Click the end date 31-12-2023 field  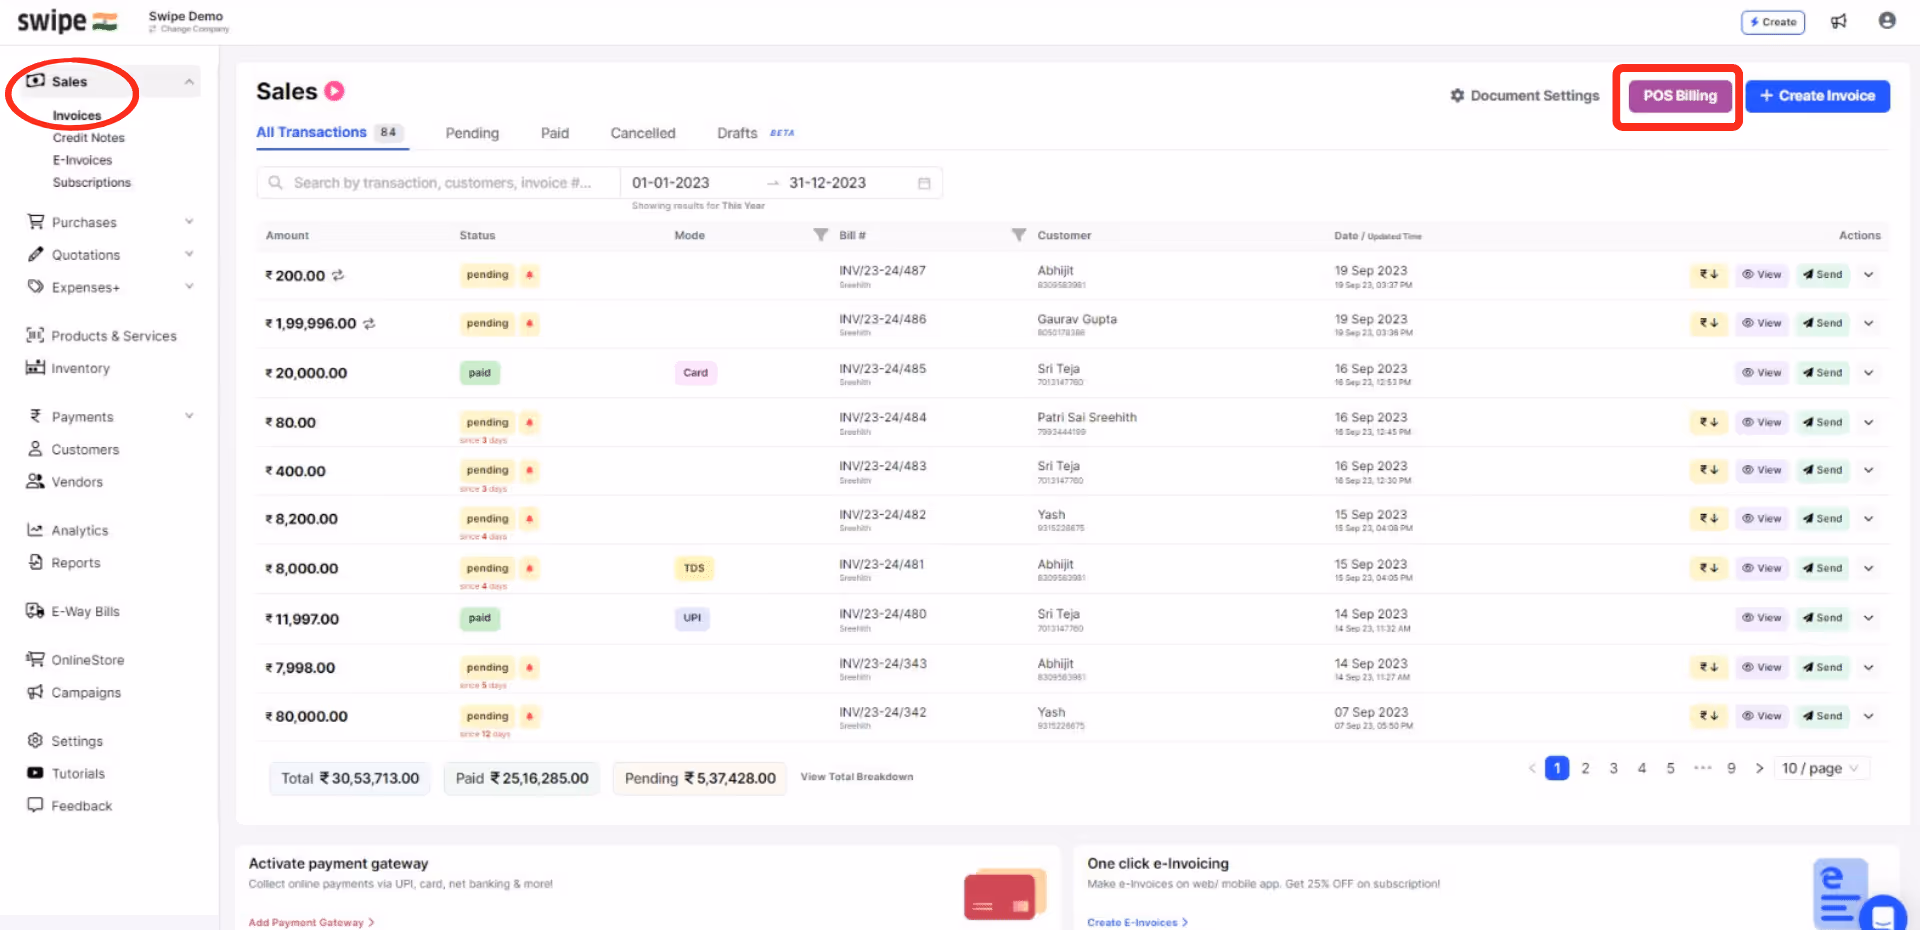coord(828,183)
